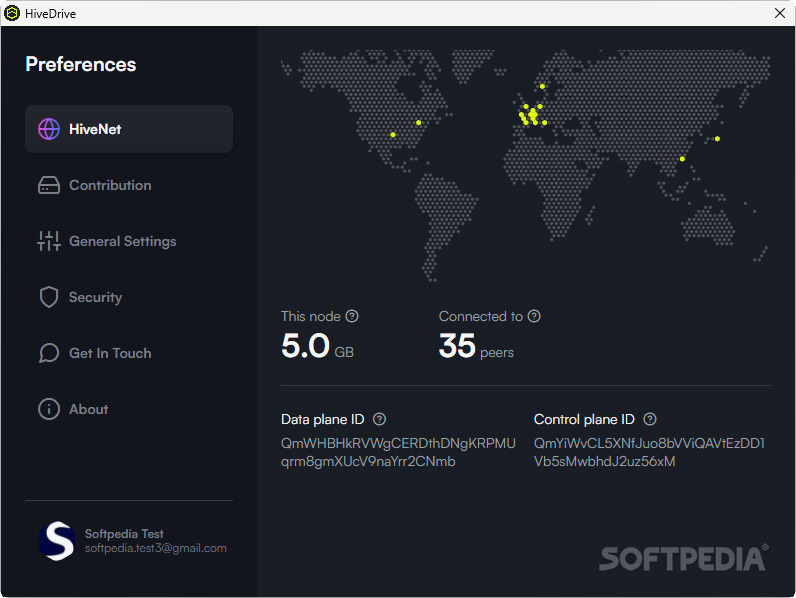Viewport: 796px width, 598px height.
Task: Click the Contribution drive icon
Action: click(49, 185)
